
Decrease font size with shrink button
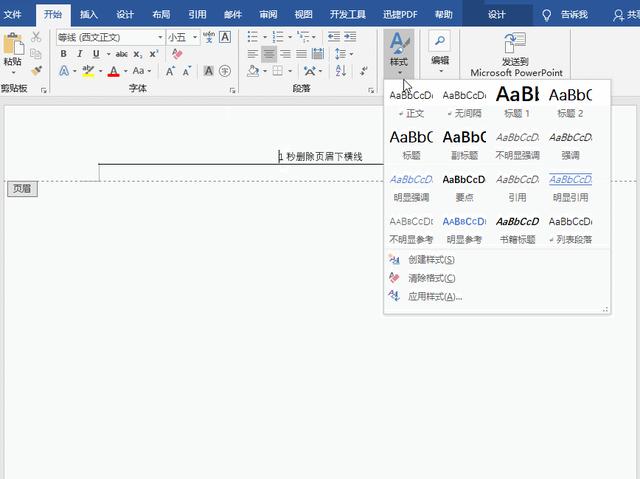tap(187, 71)
